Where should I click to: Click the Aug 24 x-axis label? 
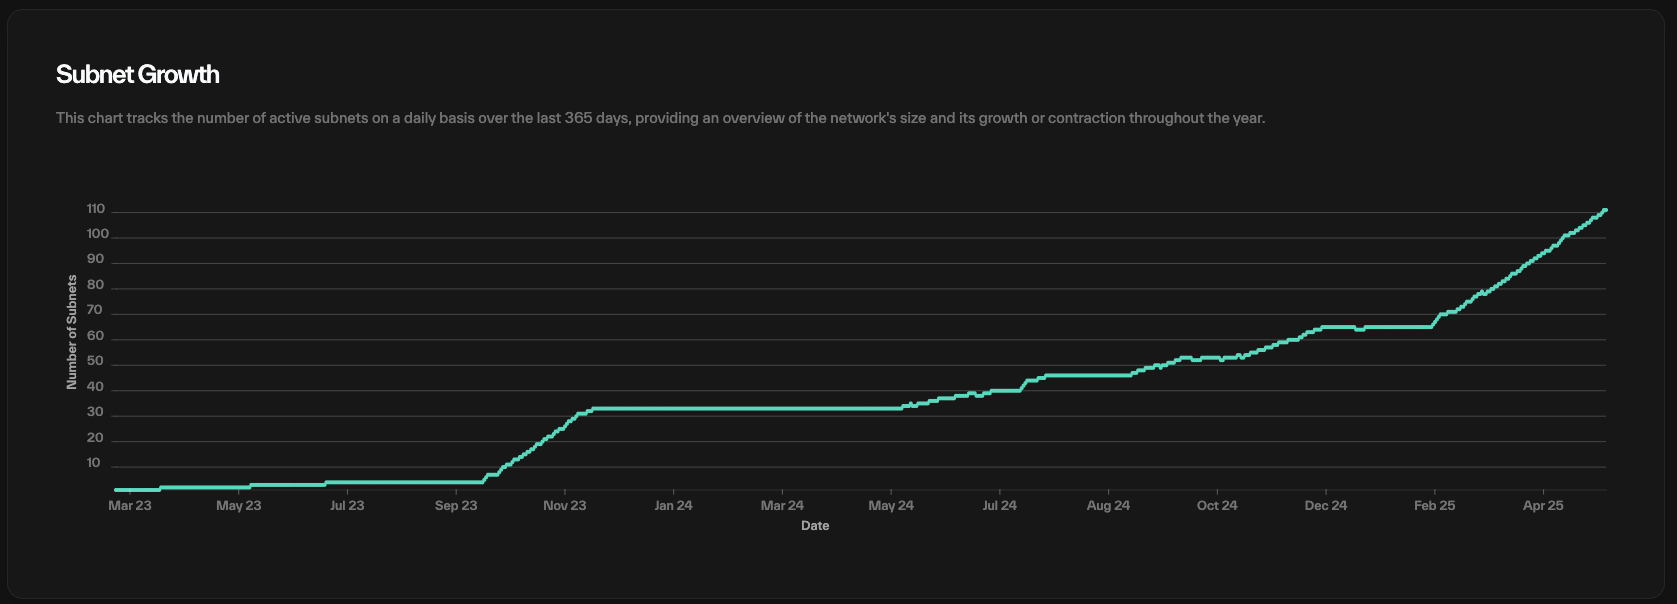pyautogui.click(x=1108, y=506)
